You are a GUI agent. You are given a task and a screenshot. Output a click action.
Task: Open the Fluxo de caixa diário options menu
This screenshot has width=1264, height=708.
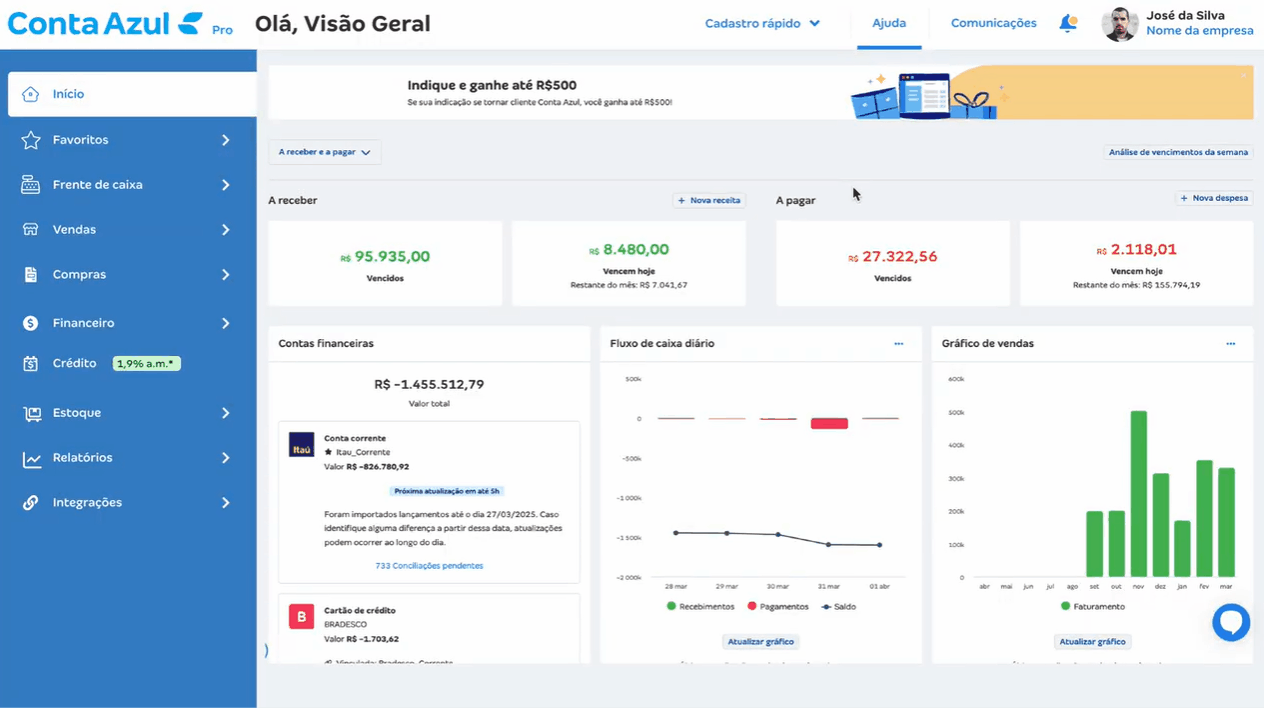click(898, 343)
